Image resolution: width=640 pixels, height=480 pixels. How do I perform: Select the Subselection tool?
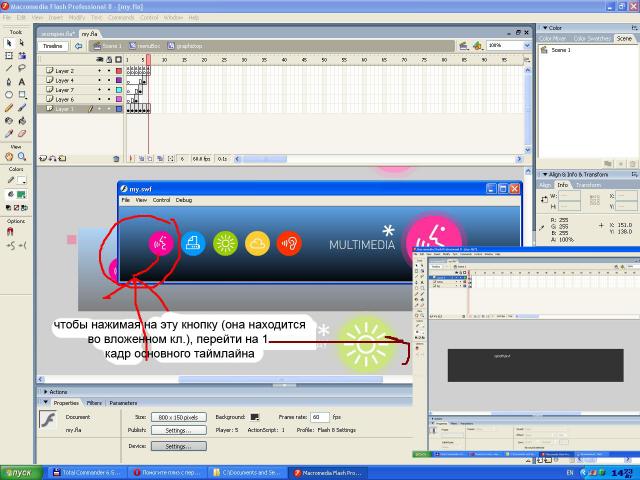[22, 43]
